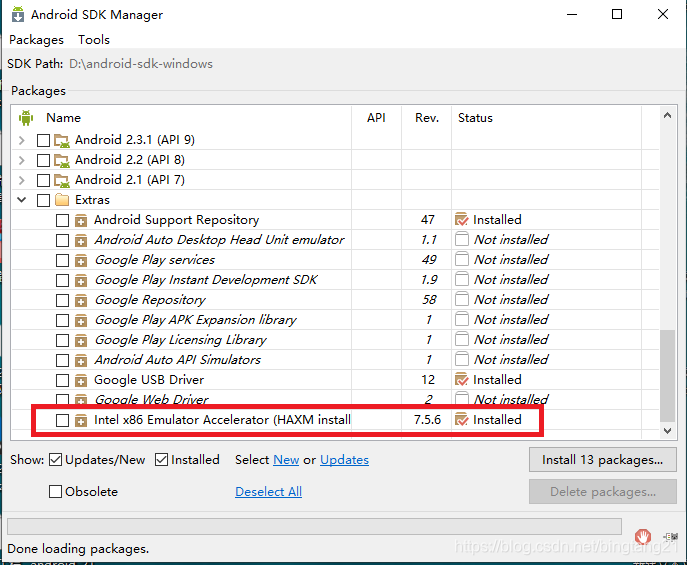
Task: Click the Status column header
Action: click(x=475, y=118)
